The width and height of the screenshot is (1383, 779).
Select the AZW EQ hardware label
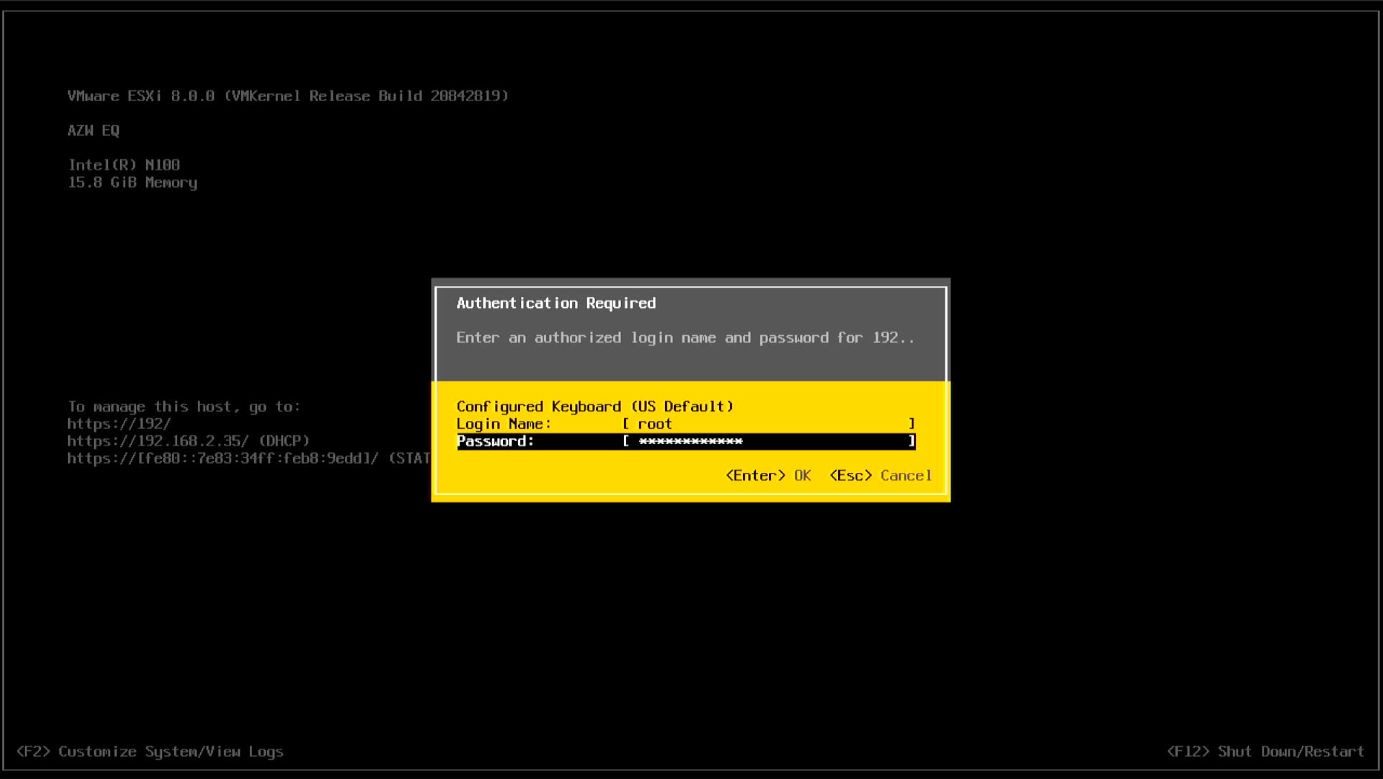tap(93, 131)
